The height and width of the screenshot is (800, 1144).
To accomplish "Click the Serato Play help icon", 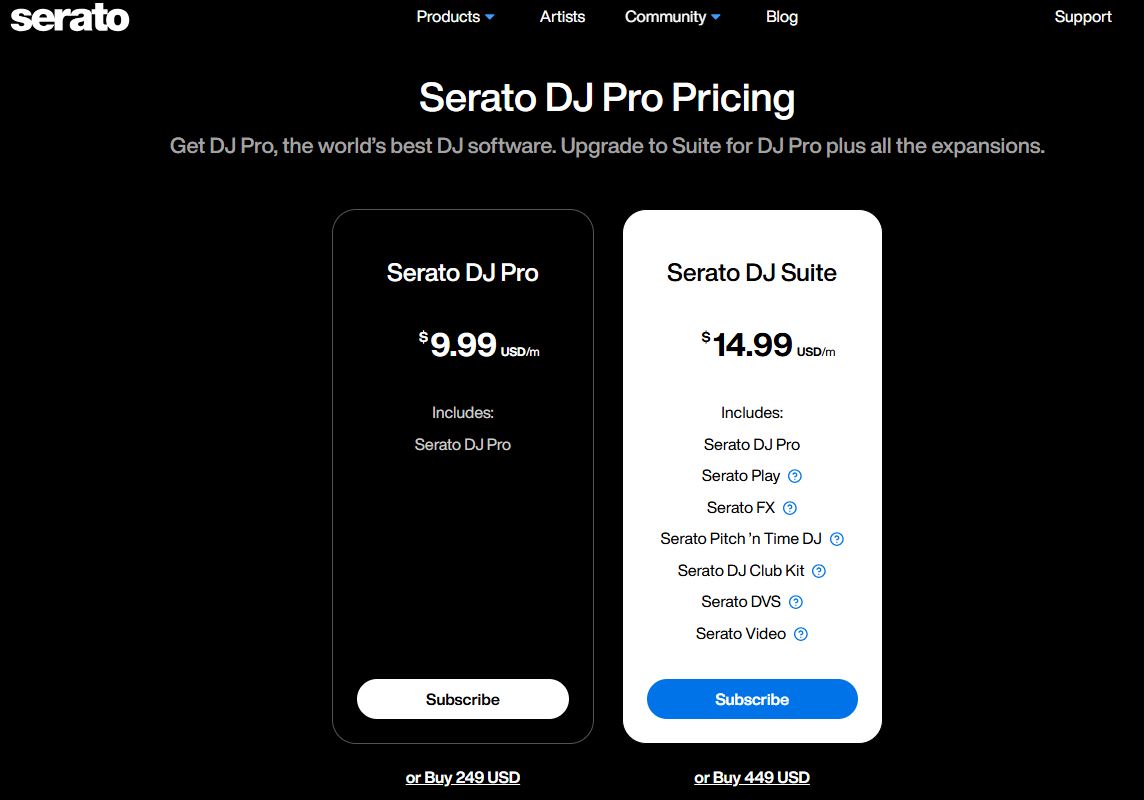I will point(794,476).
